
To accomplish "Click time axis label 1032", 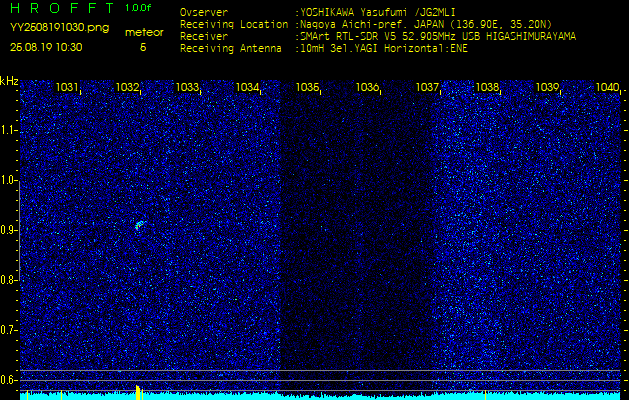I will [127, 87].
